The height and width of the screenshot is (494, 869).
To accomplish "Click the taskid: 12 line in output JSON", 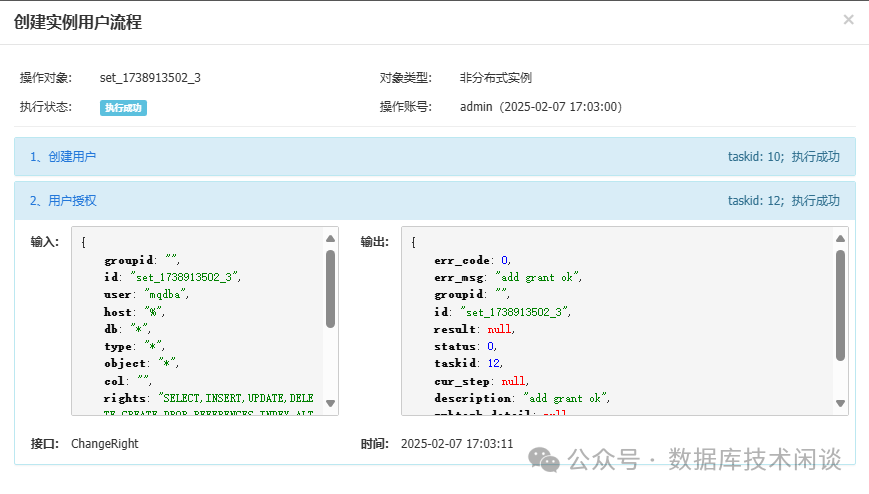I will 468,363.
